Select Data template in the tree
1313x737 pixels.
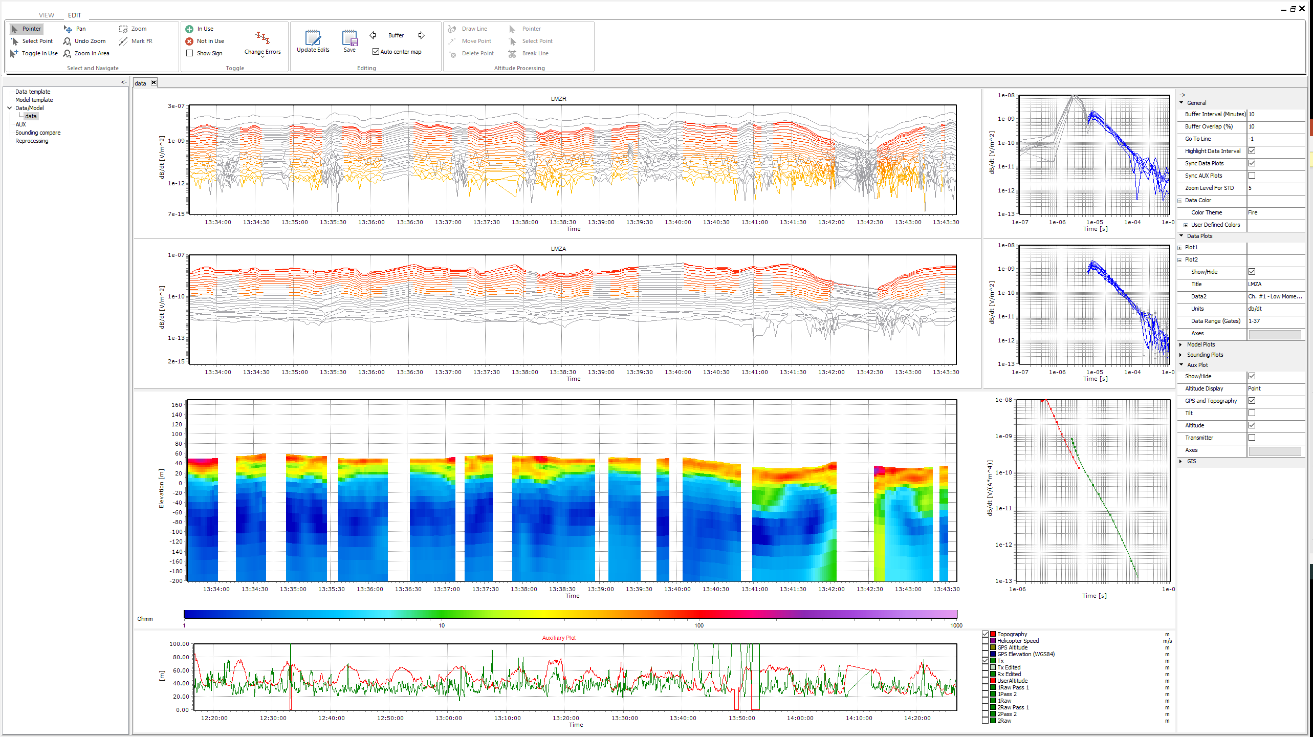33,92
